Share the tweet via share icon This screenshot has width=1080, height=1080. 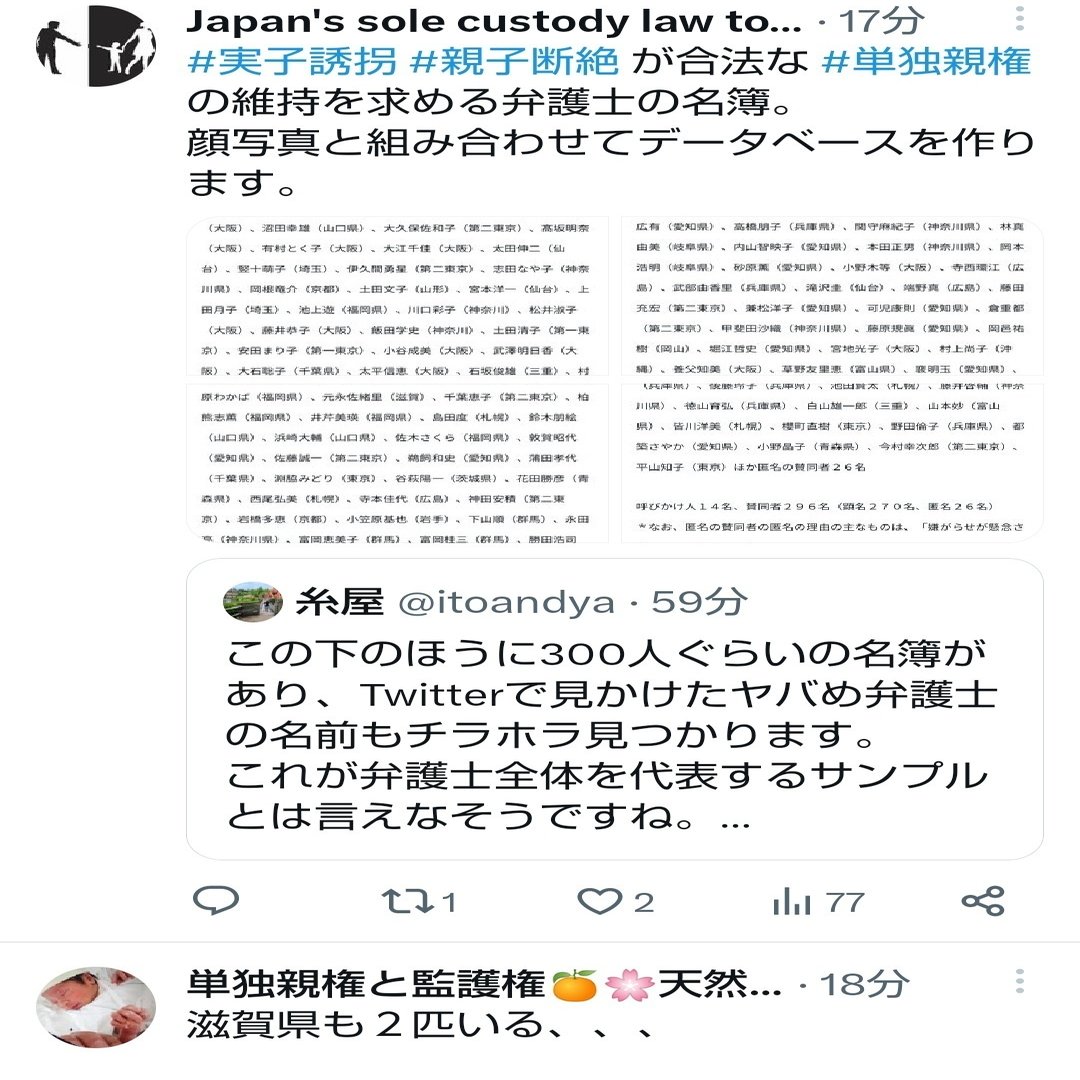pyautogui.click(x=983, y=901)
